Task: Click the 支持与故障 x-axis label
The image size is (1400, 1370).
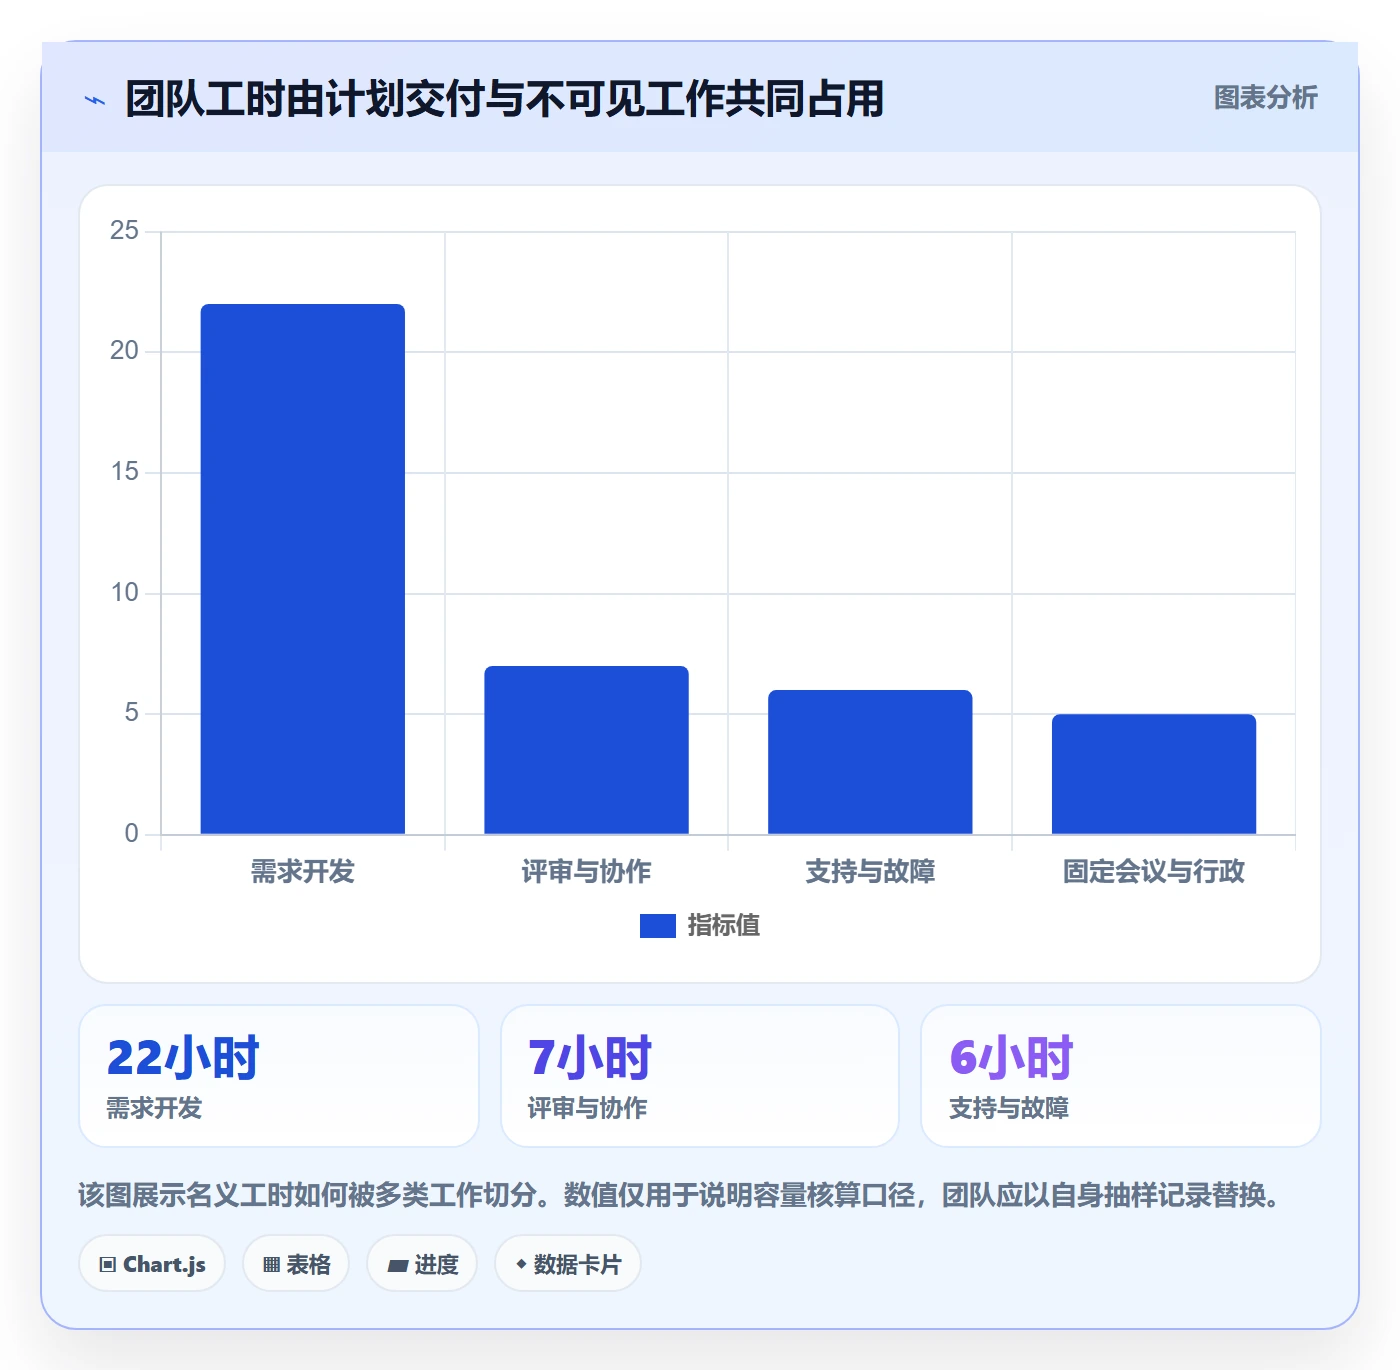Action: [870, 872]
